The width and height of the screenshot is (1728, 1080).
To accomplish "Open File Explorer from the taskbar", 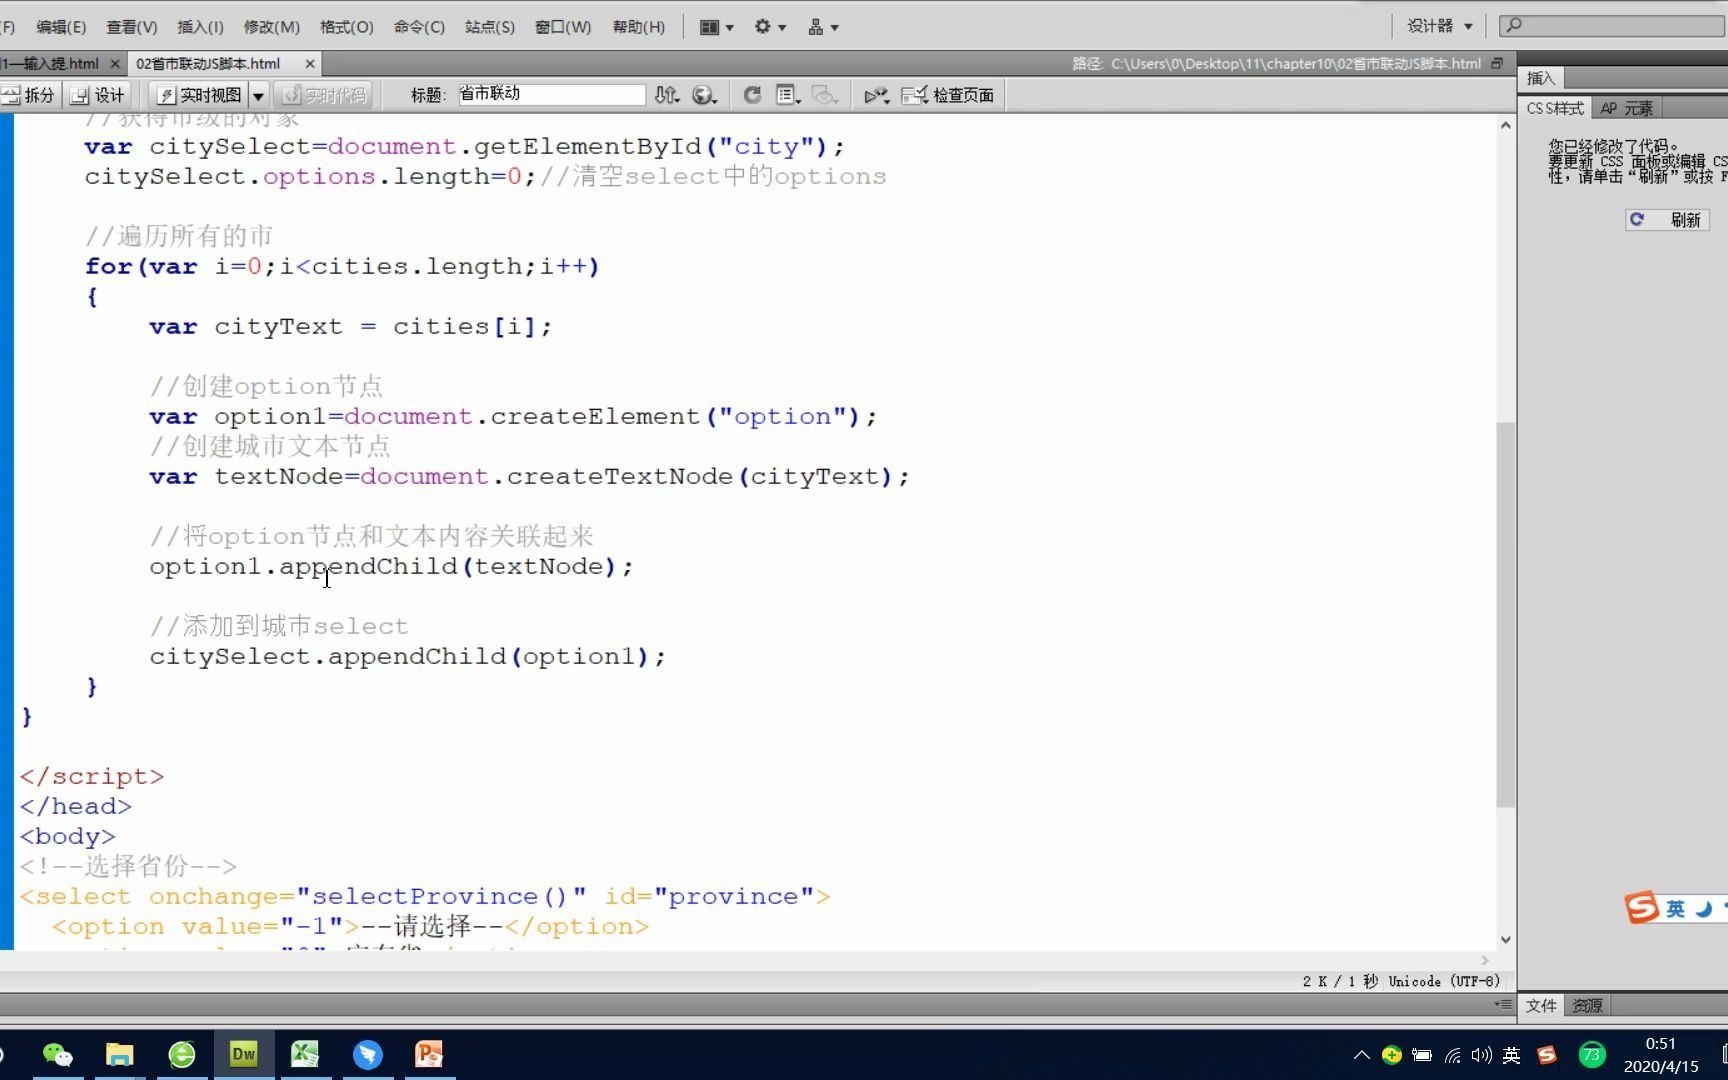I will (x=120, y=1054).
